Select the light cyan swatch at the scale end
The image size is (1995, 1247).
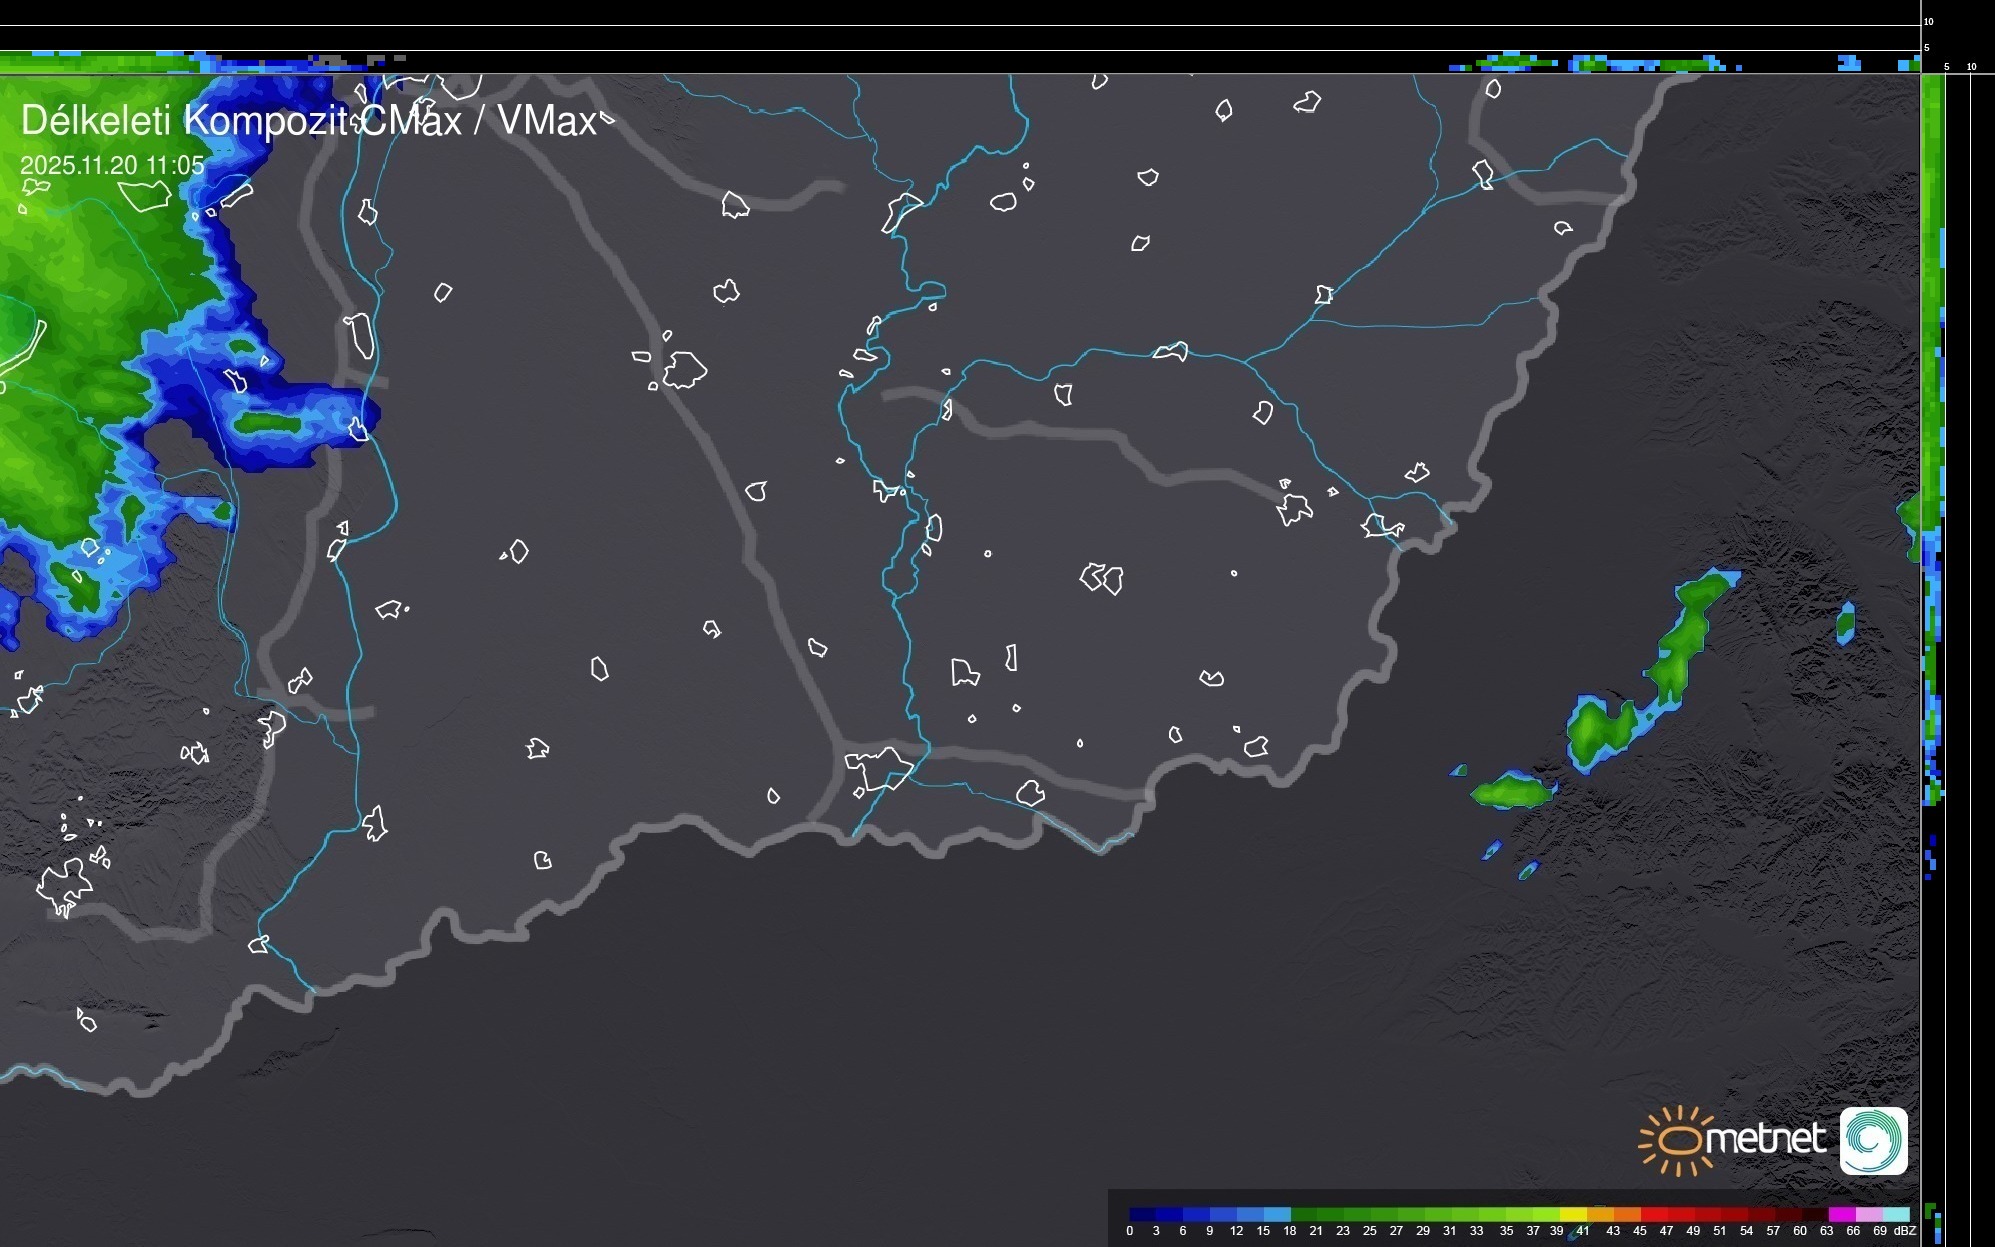(x=1895, y=1214)
